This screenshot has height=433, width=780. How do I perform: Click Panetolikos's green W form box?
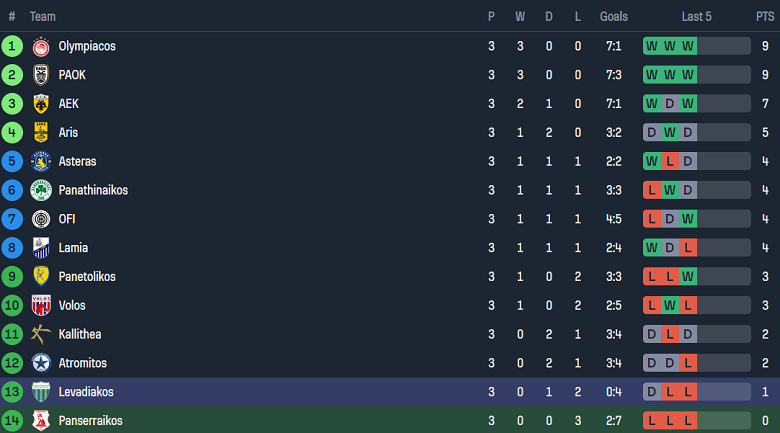(x=688, y=277)
